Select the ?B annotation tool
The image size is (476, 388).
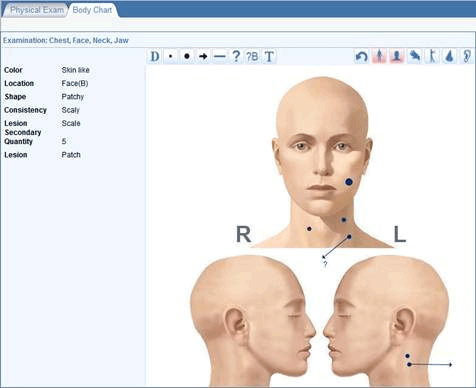click(x=252, y=56)
